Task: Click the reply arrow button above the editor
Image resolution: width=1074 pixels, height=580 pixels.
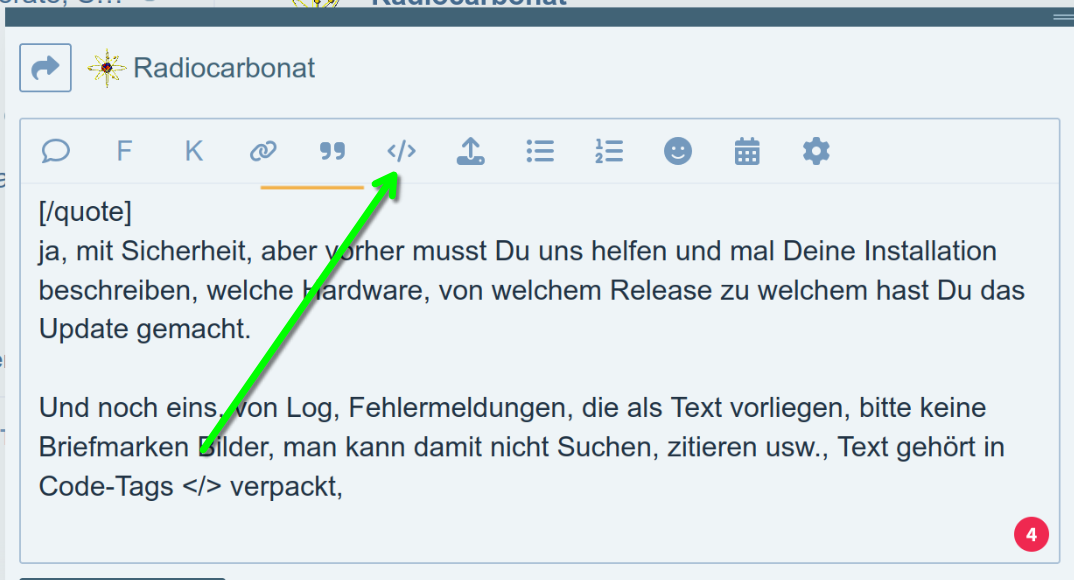Action: coord(45,68)
